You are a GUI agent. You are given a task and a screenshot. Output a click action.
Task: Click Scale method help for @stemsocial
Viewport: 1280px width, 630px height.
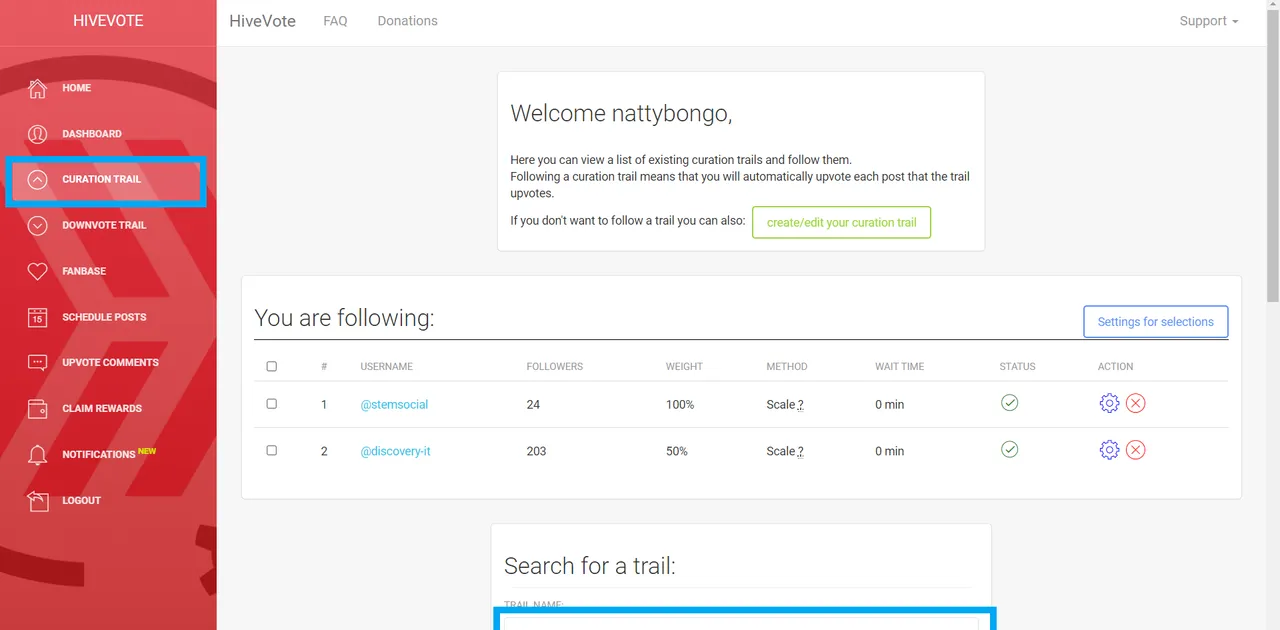(x=800, y=405)
